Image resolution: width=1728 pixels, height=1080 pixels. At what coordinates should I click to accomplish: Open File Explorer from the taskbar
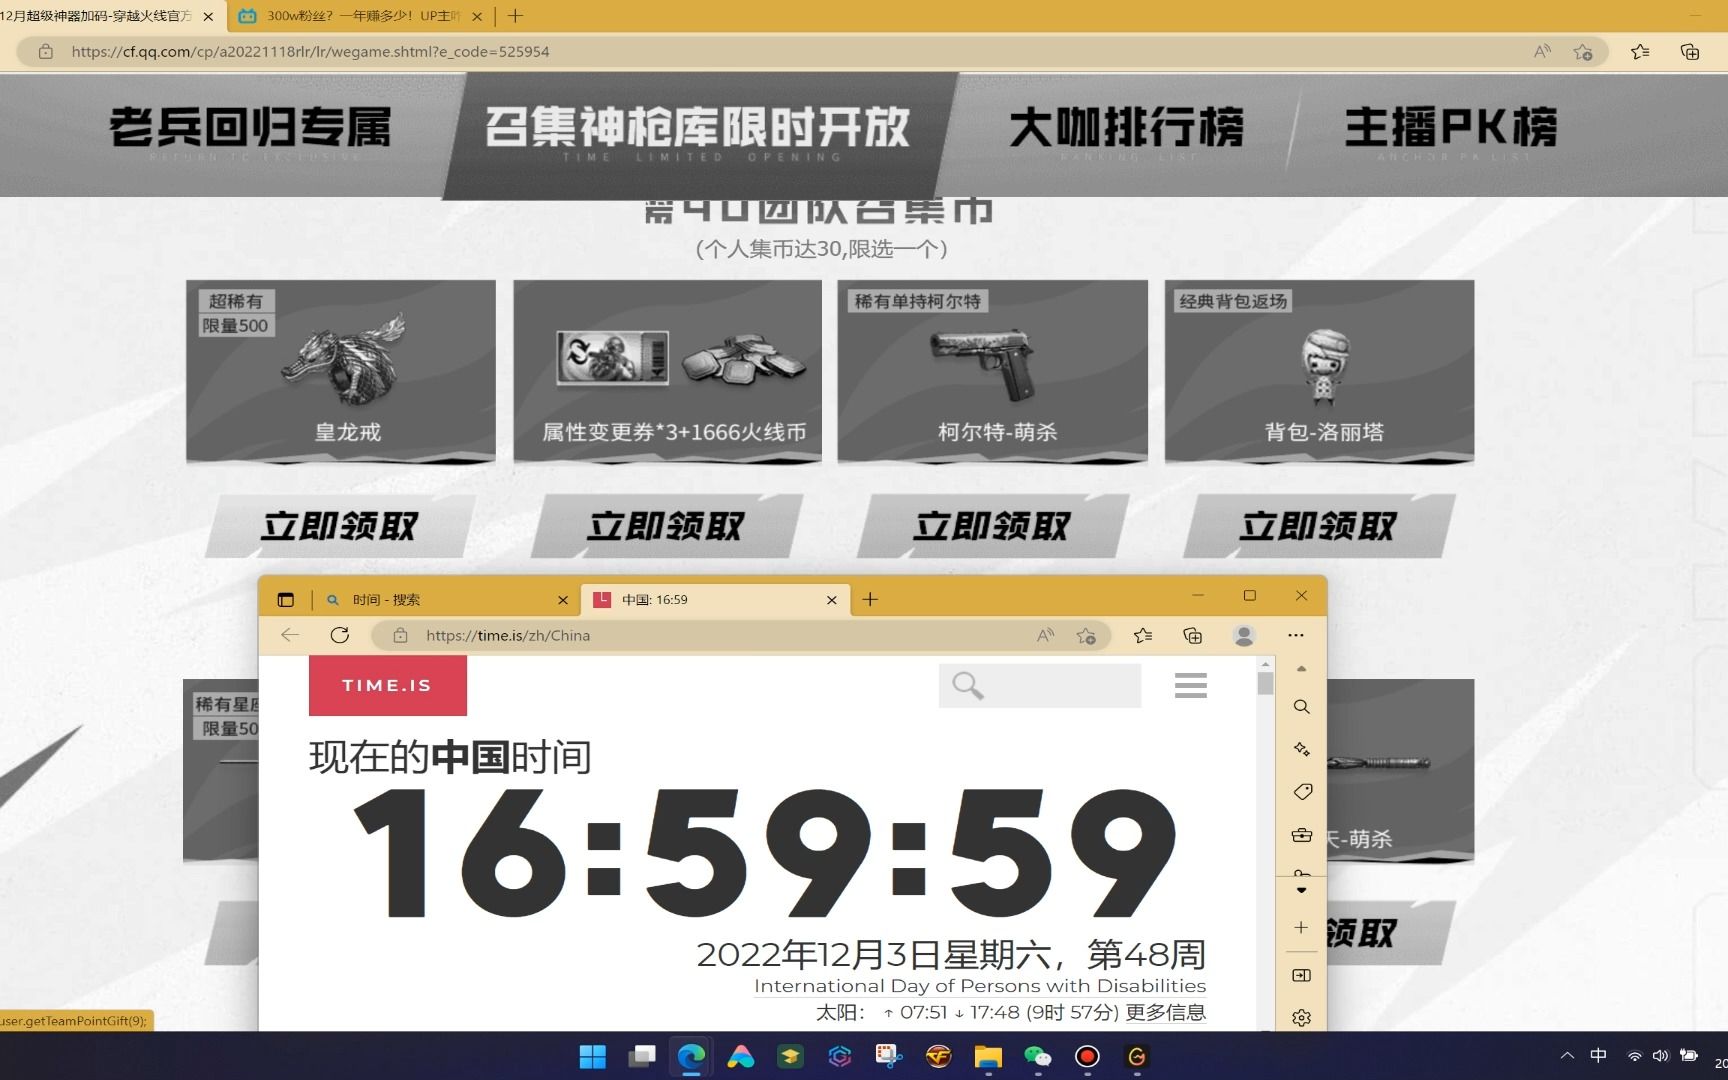[988, 1057]
